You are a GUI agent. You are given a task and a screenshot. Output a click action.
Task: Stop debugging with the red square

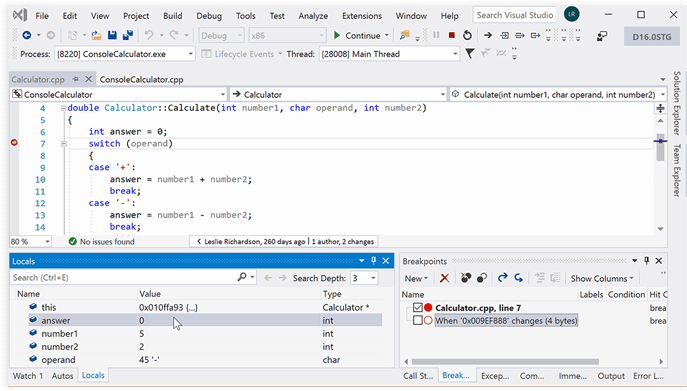coord(452,35)
